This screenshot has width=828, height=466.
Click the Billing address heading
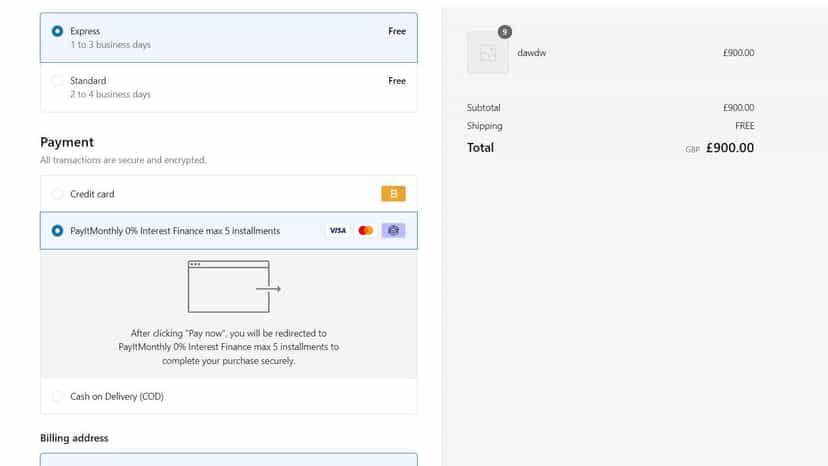coord(74,438)
